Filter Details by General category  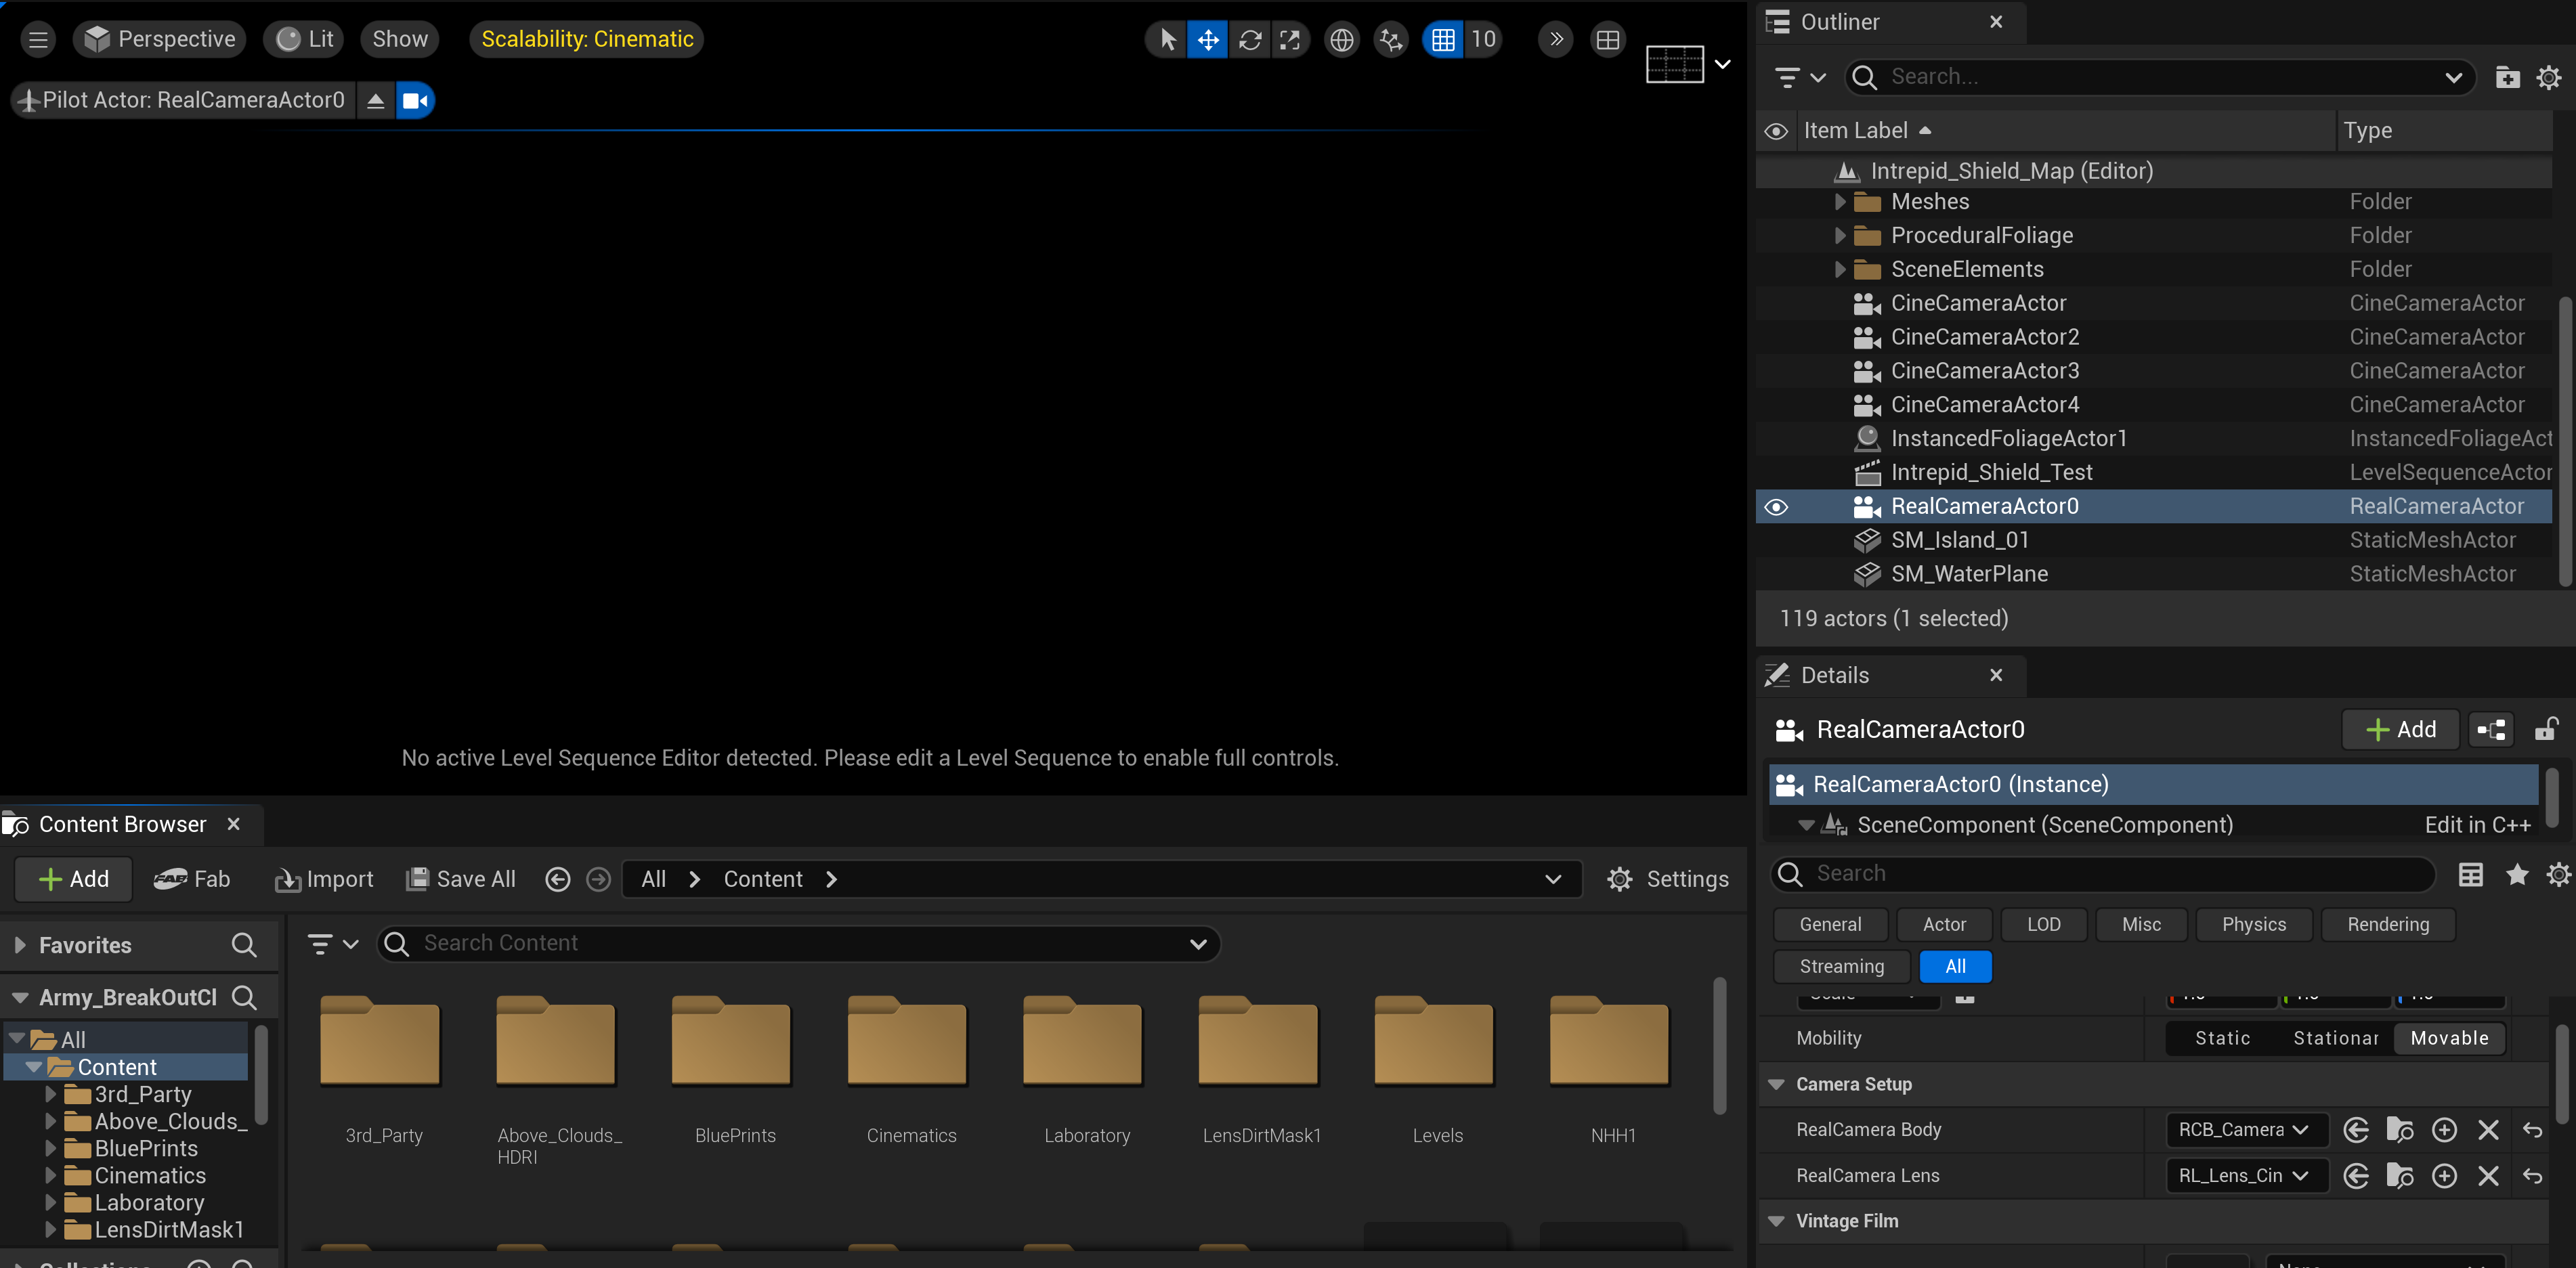coord(1830,925)
